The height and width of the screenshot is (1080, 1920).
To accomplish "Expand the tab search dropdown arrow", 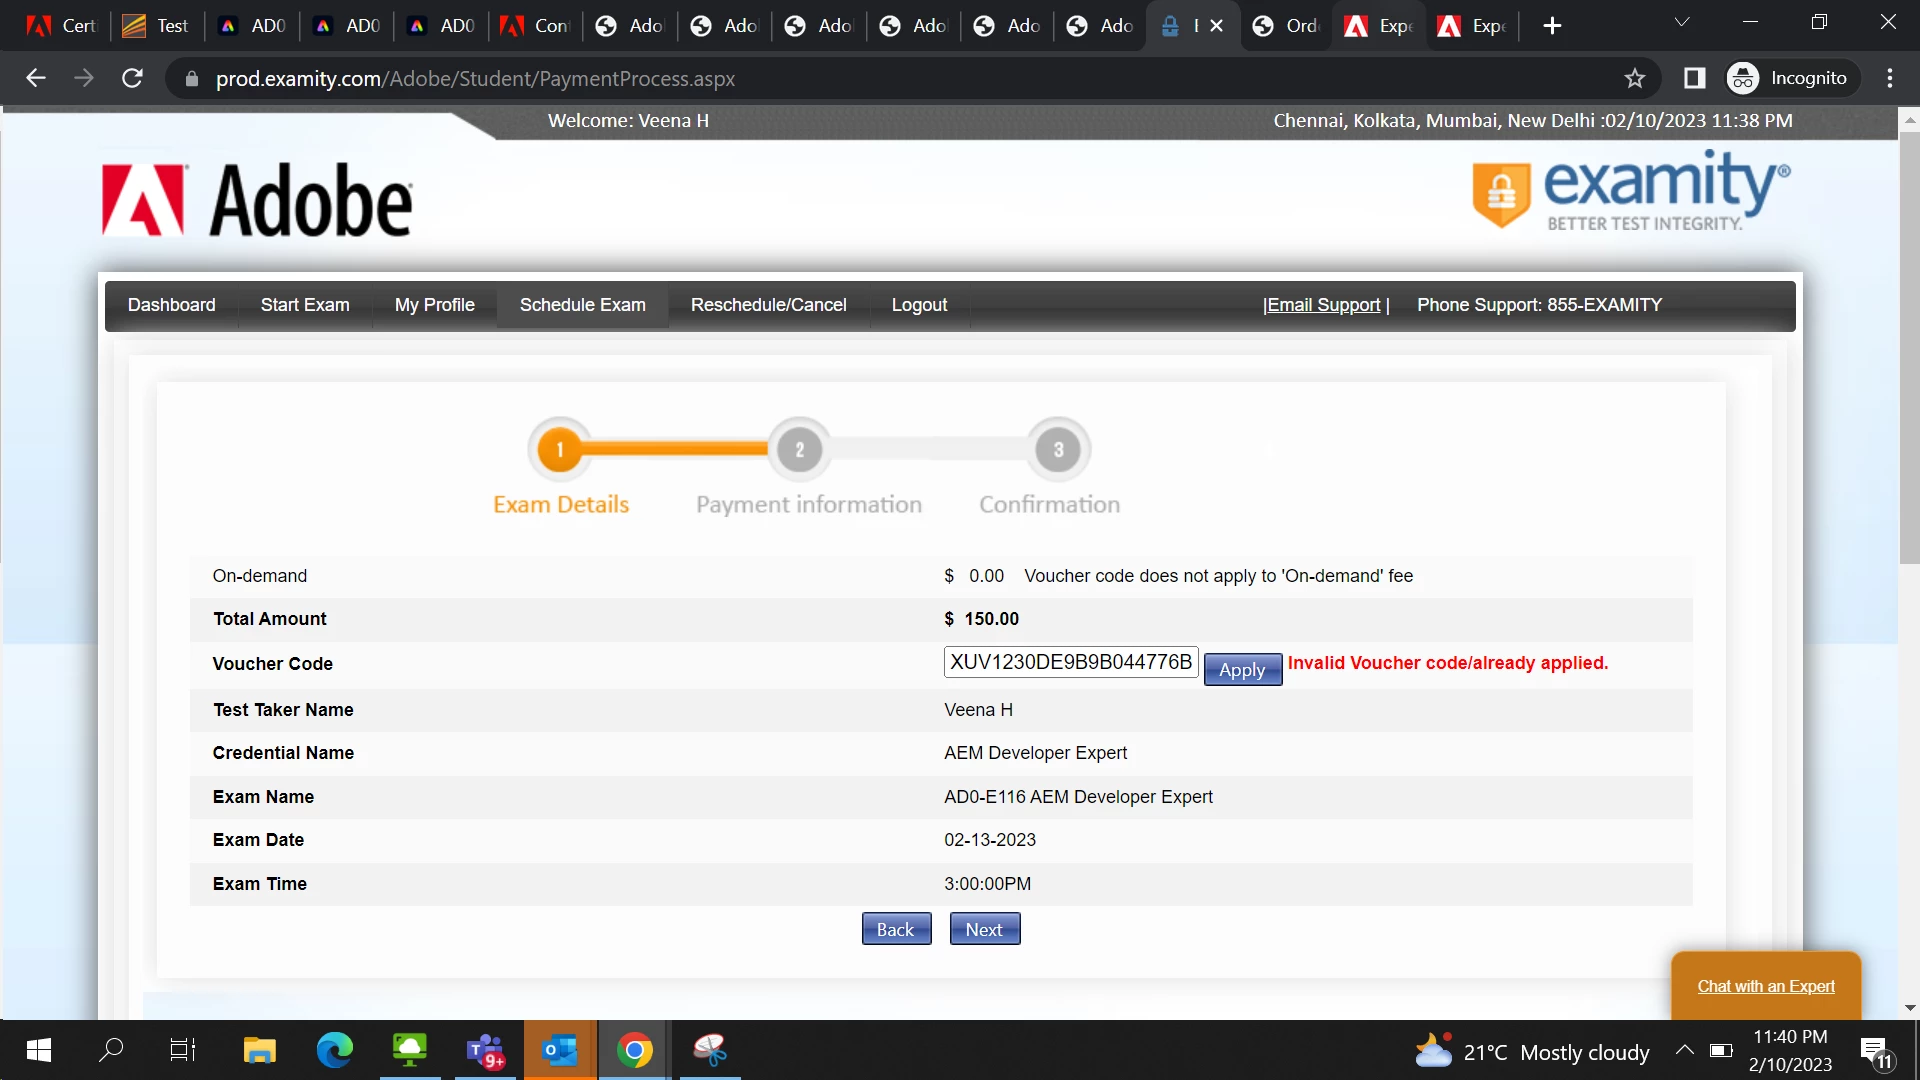I will 1682,23.
